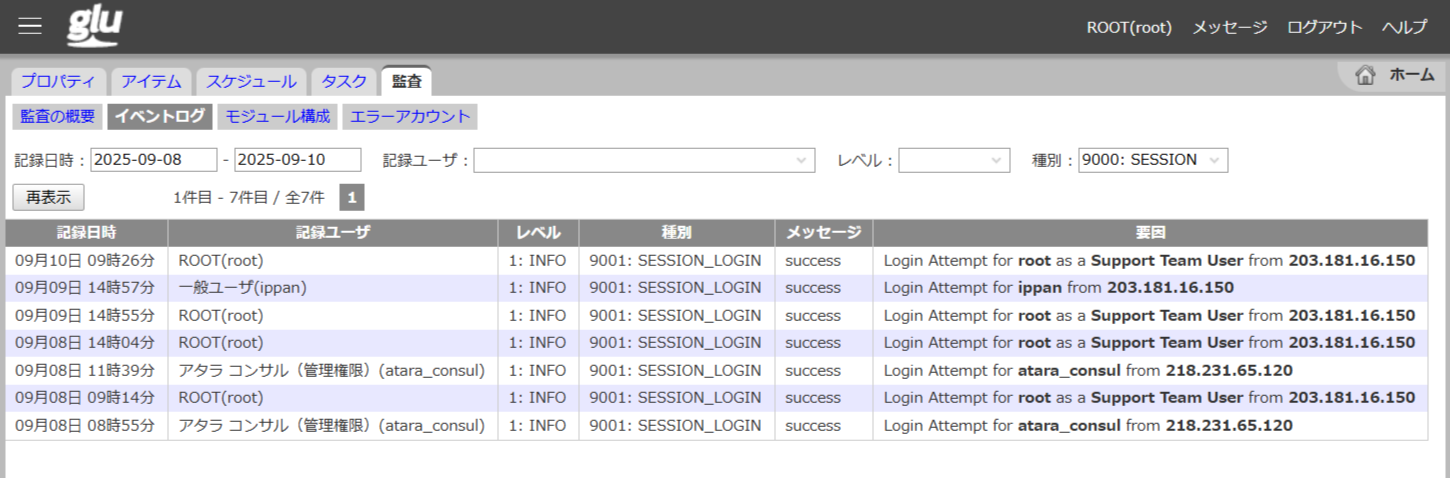Click page number 1 in pagination
This screenshot has width=1450, height=478.
tap(351, 198)
